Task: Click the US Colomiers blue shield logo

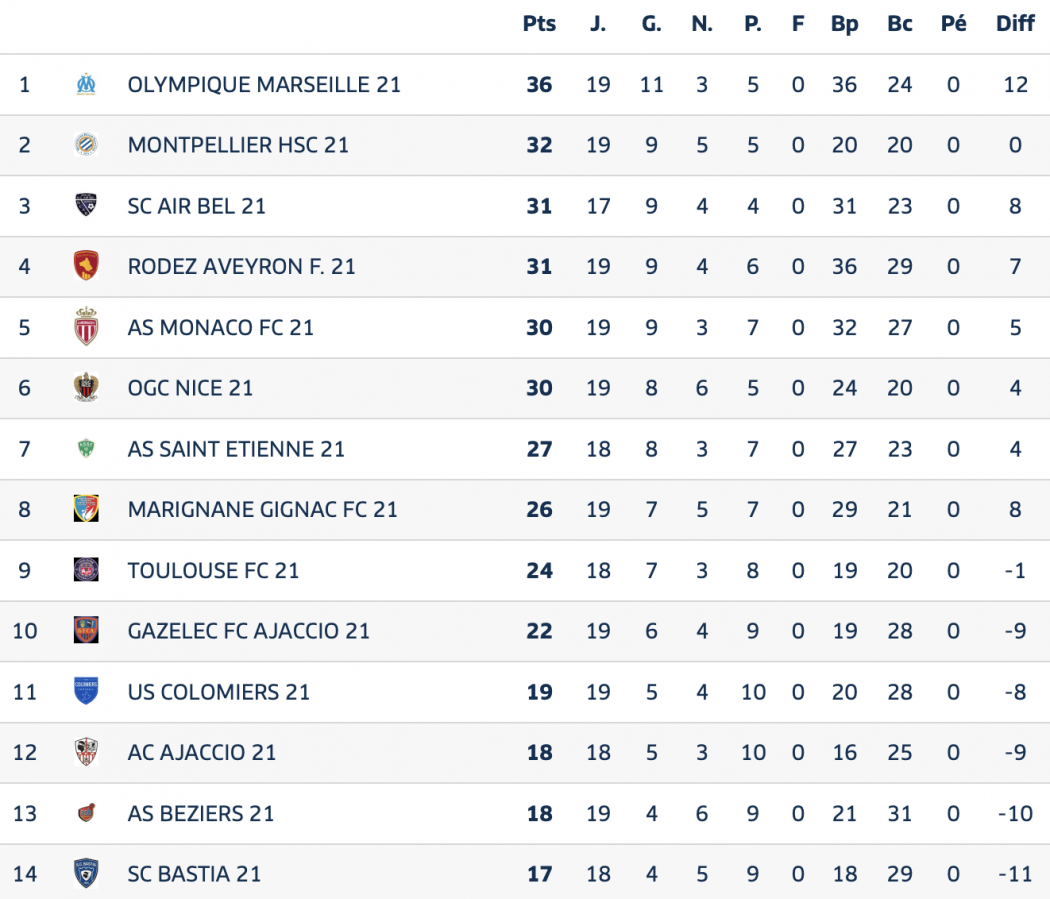Action: point(86,692)
